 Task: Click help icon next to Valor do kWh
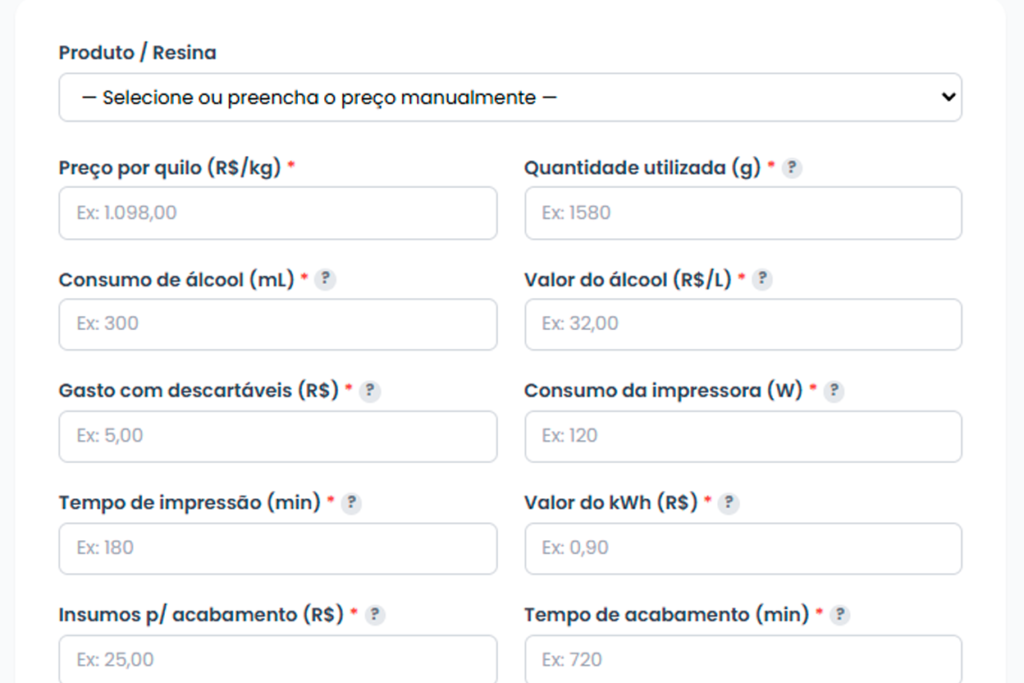coord(729,504)
